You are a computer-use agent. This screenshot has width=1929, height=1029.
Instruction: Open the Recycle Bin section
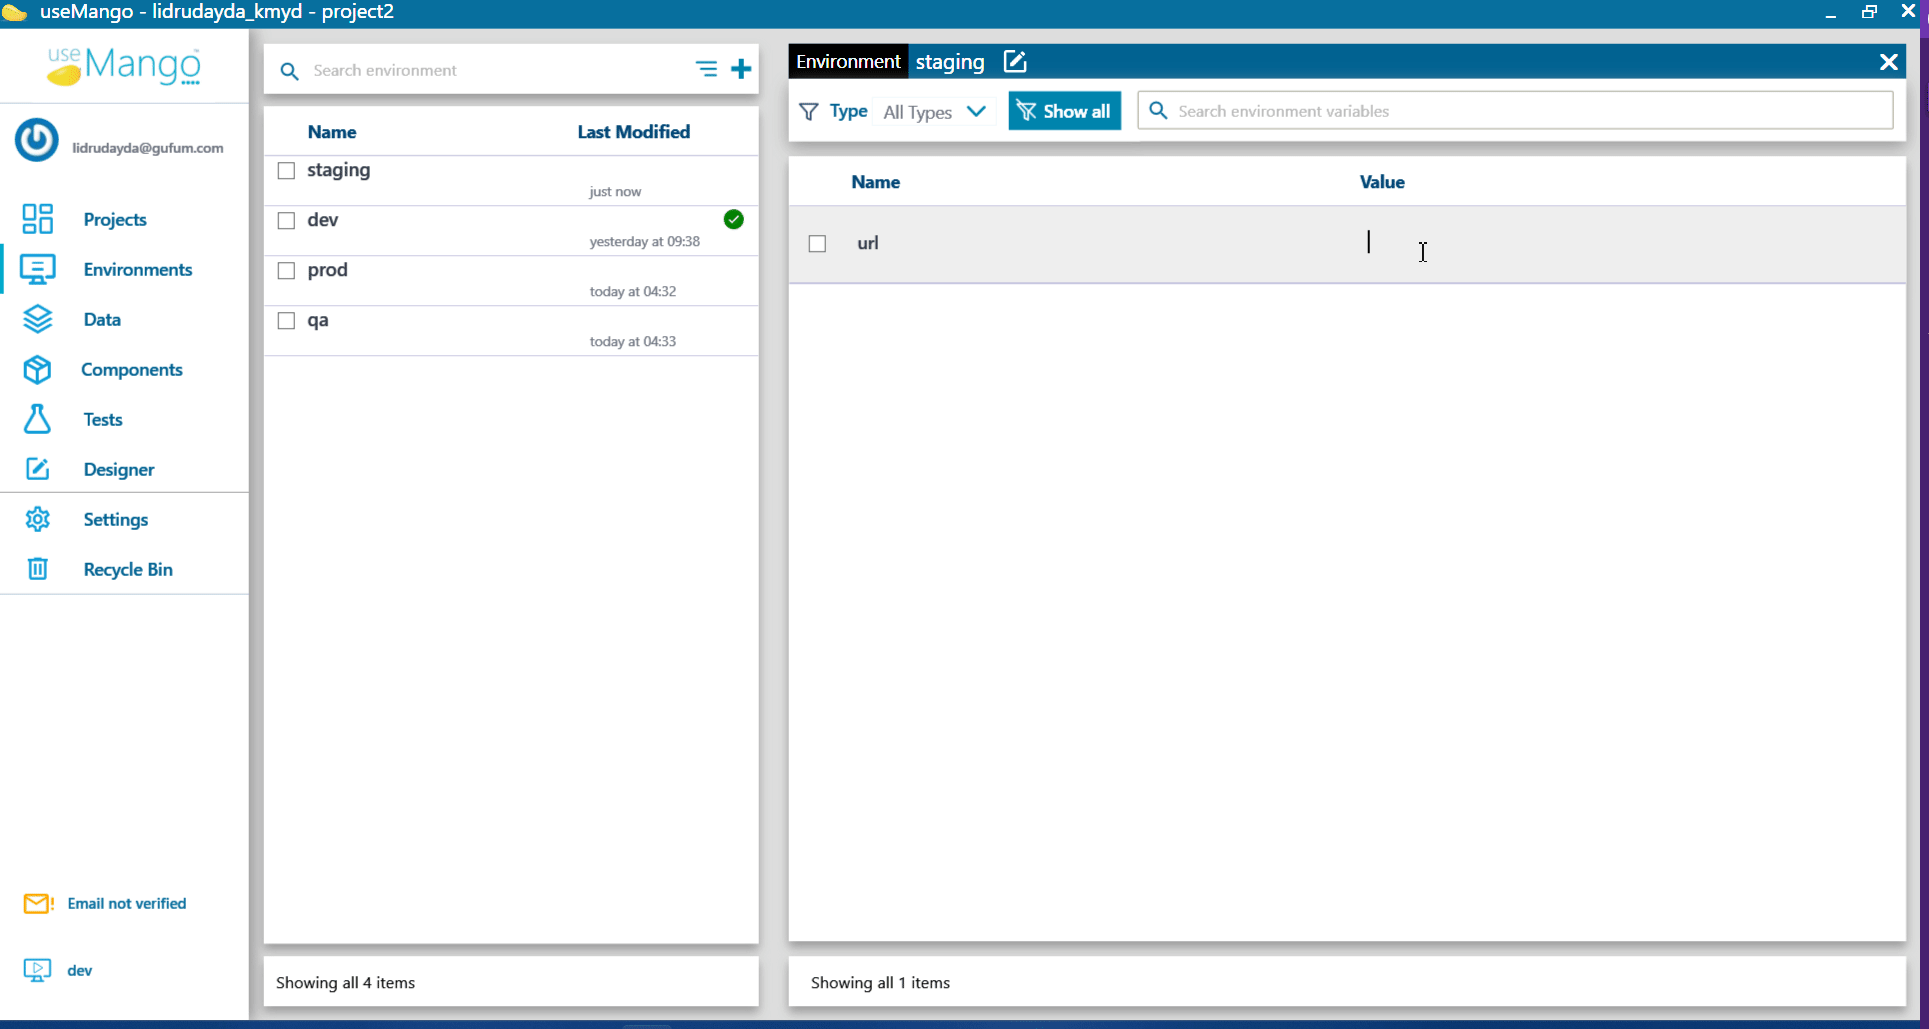click(x=128, y=569)
